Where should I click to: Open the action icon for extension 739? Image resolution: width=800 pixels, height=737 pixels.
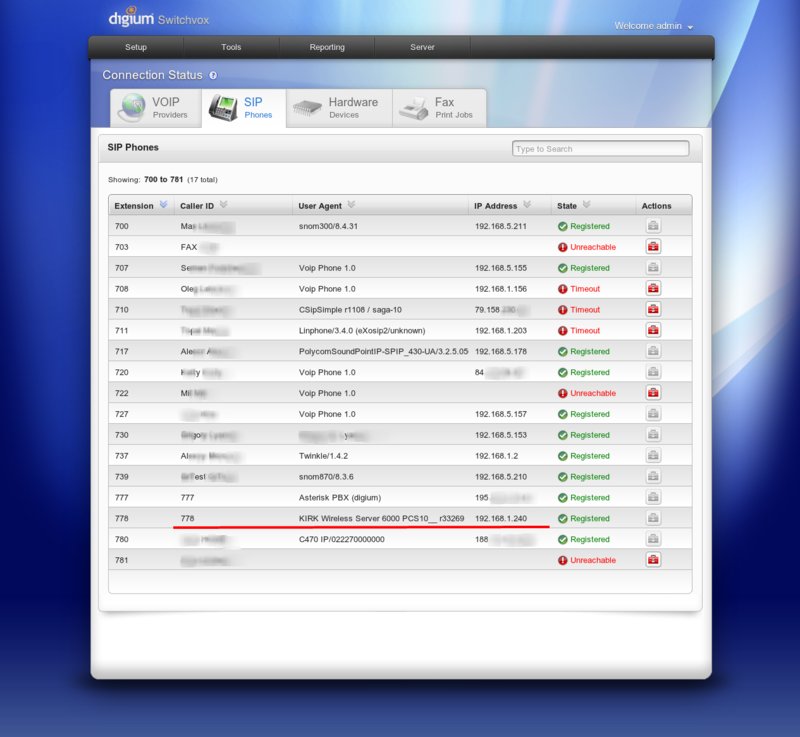click(x=653, y=476)
